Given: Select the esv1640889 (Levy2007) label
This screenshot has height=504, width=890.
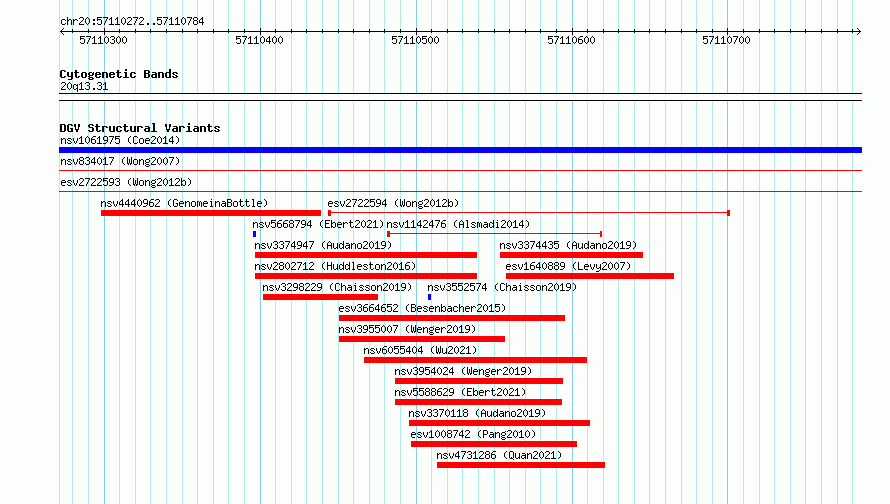Looking at the screenshot, I should (568, 266).
